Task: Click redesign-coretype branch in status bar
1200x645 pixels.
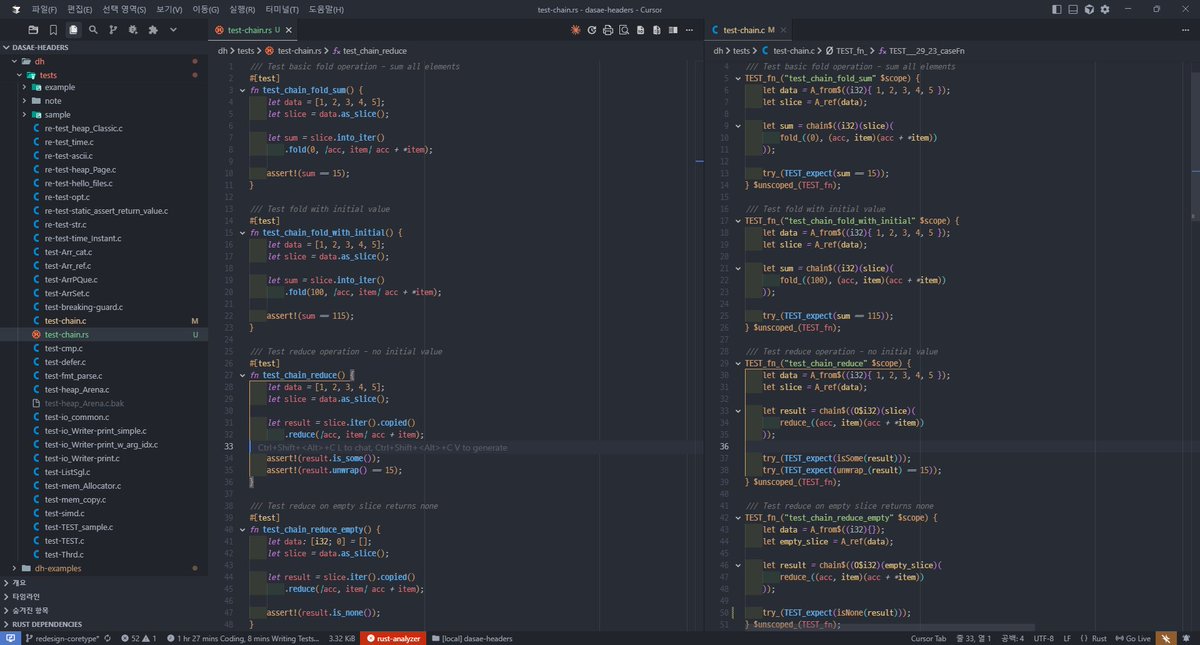Action: 62,638
